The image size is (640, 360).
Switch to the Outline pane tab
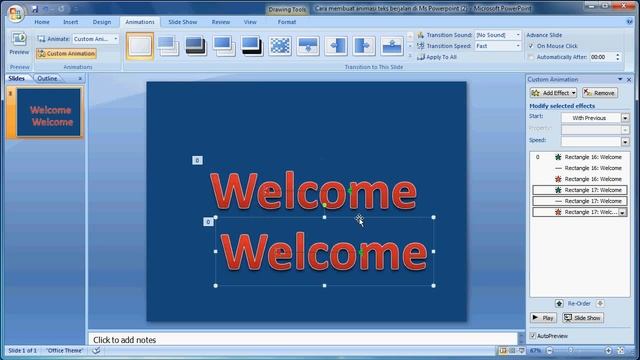[47, 78]
